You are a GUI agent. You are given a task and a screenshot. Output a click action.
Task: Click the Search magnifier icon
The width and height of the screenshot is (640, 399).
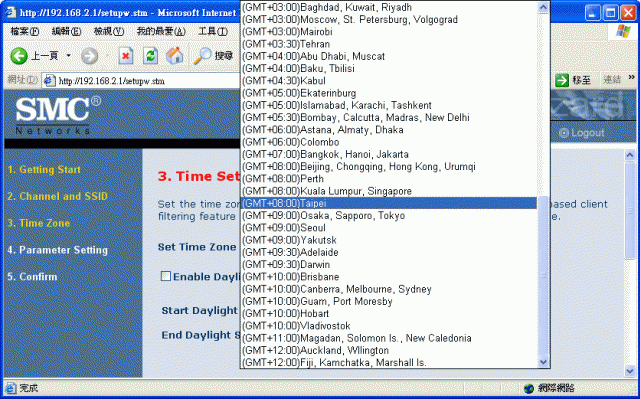tap(202, 56)
